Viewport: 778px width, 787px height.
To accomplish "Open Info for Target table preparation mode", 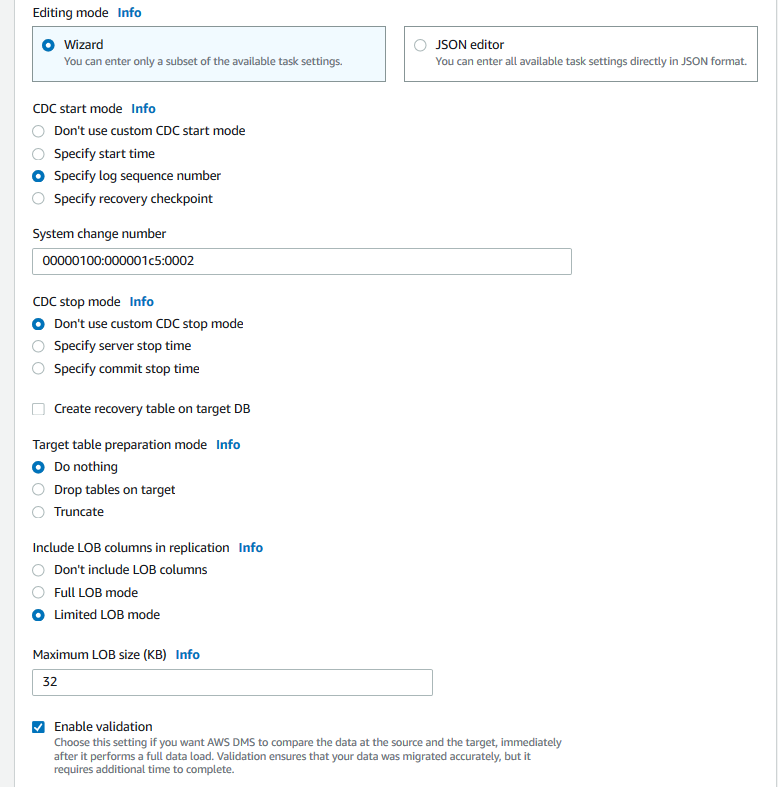I will (228, 445).
